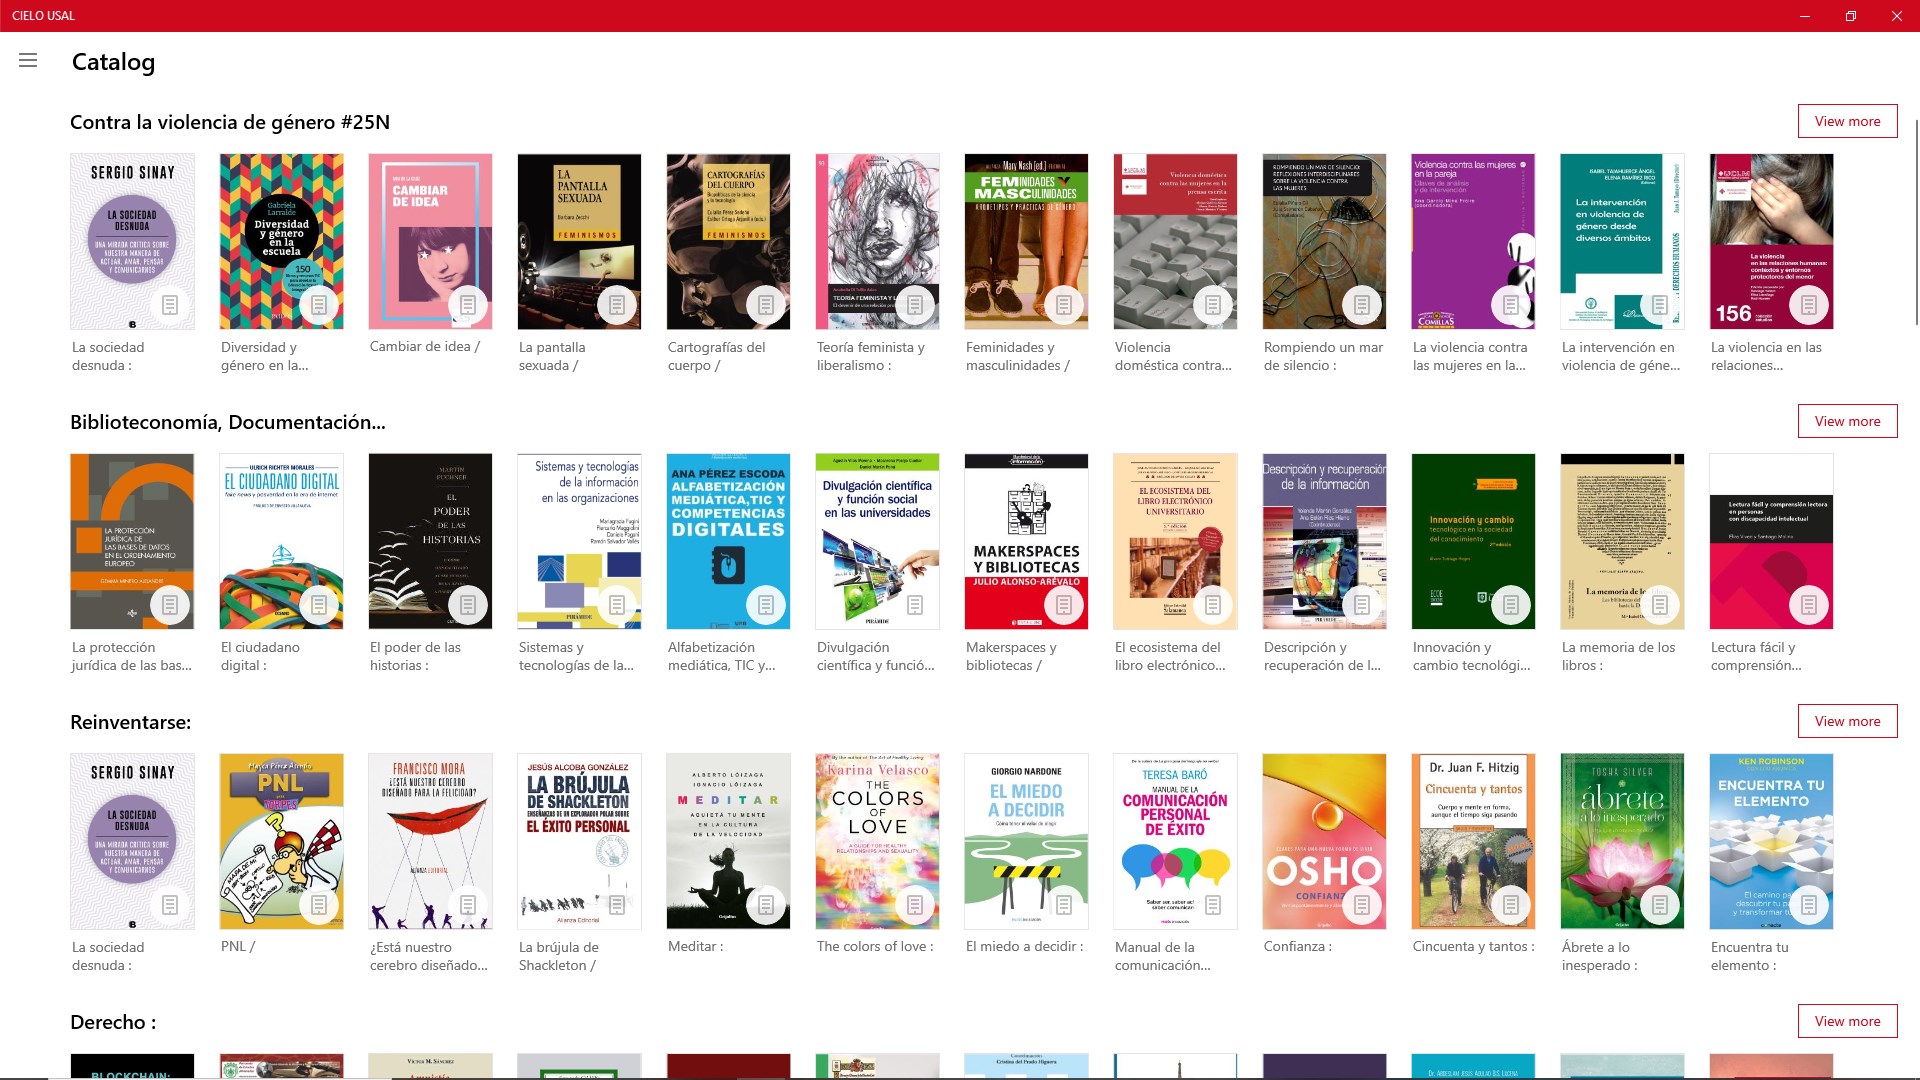View more in Contra la violencia de género
The width and height of the screenshot is (1920, 1080).
(x=1847, y=121)
